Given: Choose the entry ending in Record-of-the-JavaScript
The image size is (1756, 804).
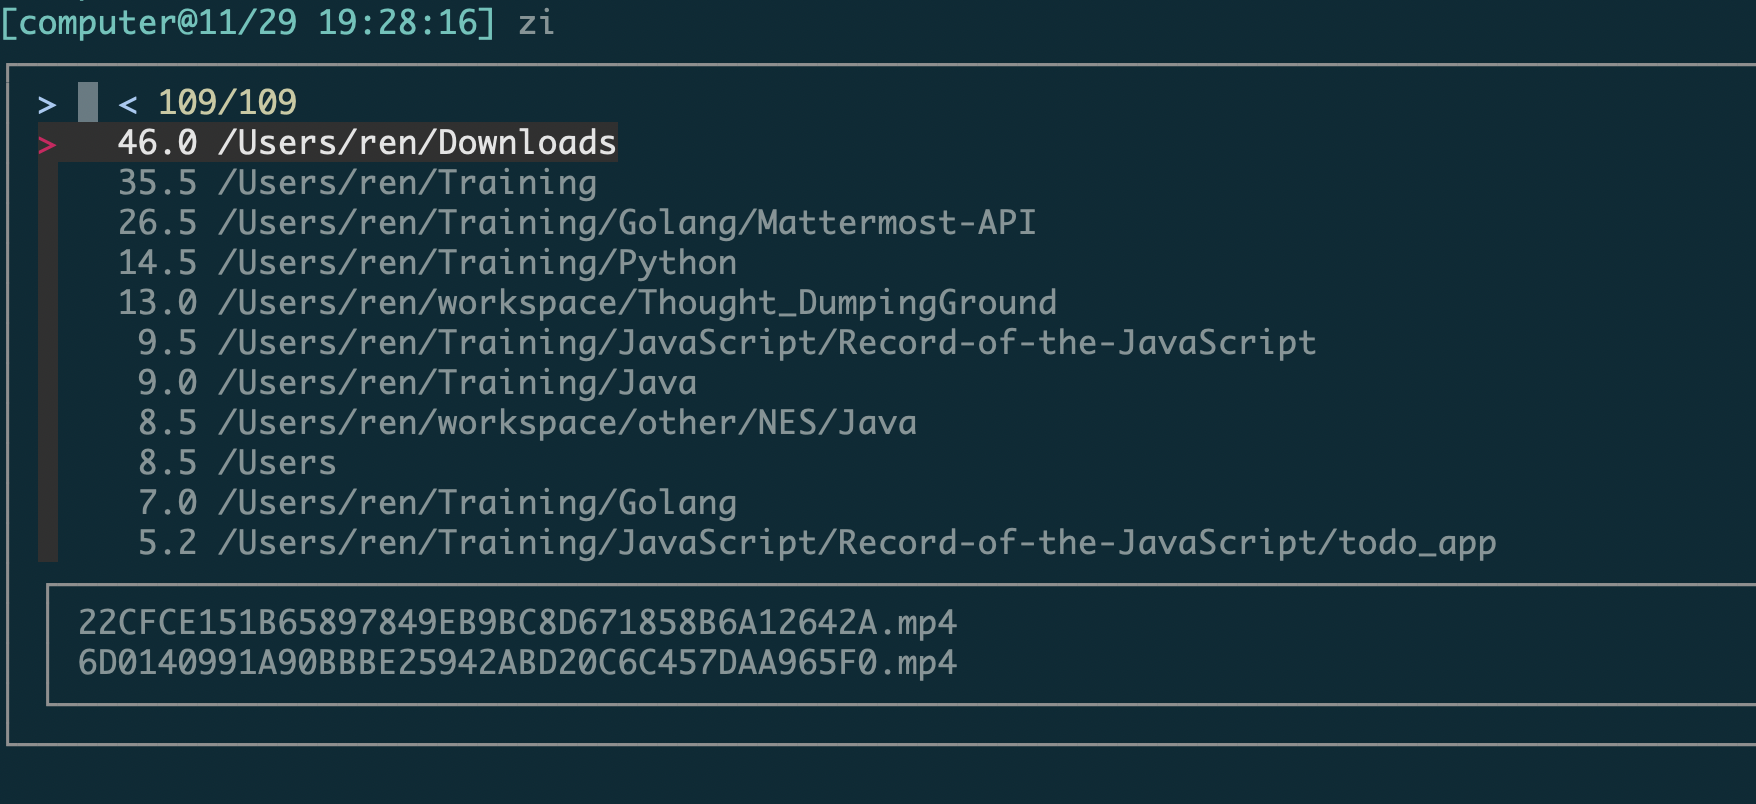Looking at the screenshot, I should pyautogui.click(x=766, y=343).
